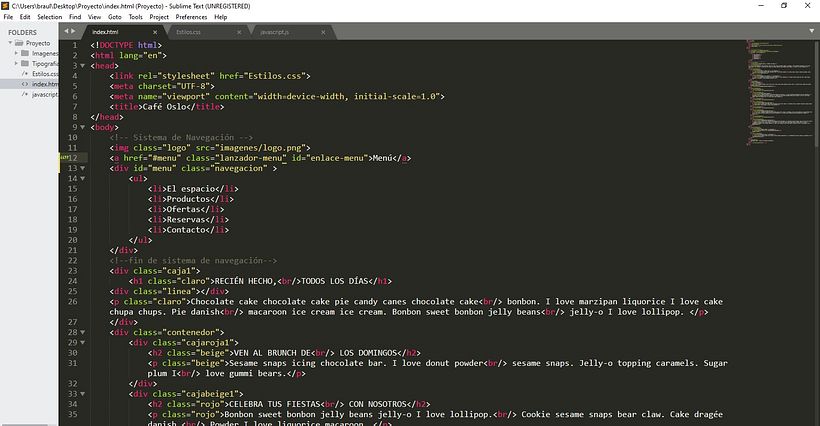Image resolution: width=820 pixels, height=426 pixels.
Task: Place cursor in 'Estilos.css' href value
Action: click(x=275, y=76)
